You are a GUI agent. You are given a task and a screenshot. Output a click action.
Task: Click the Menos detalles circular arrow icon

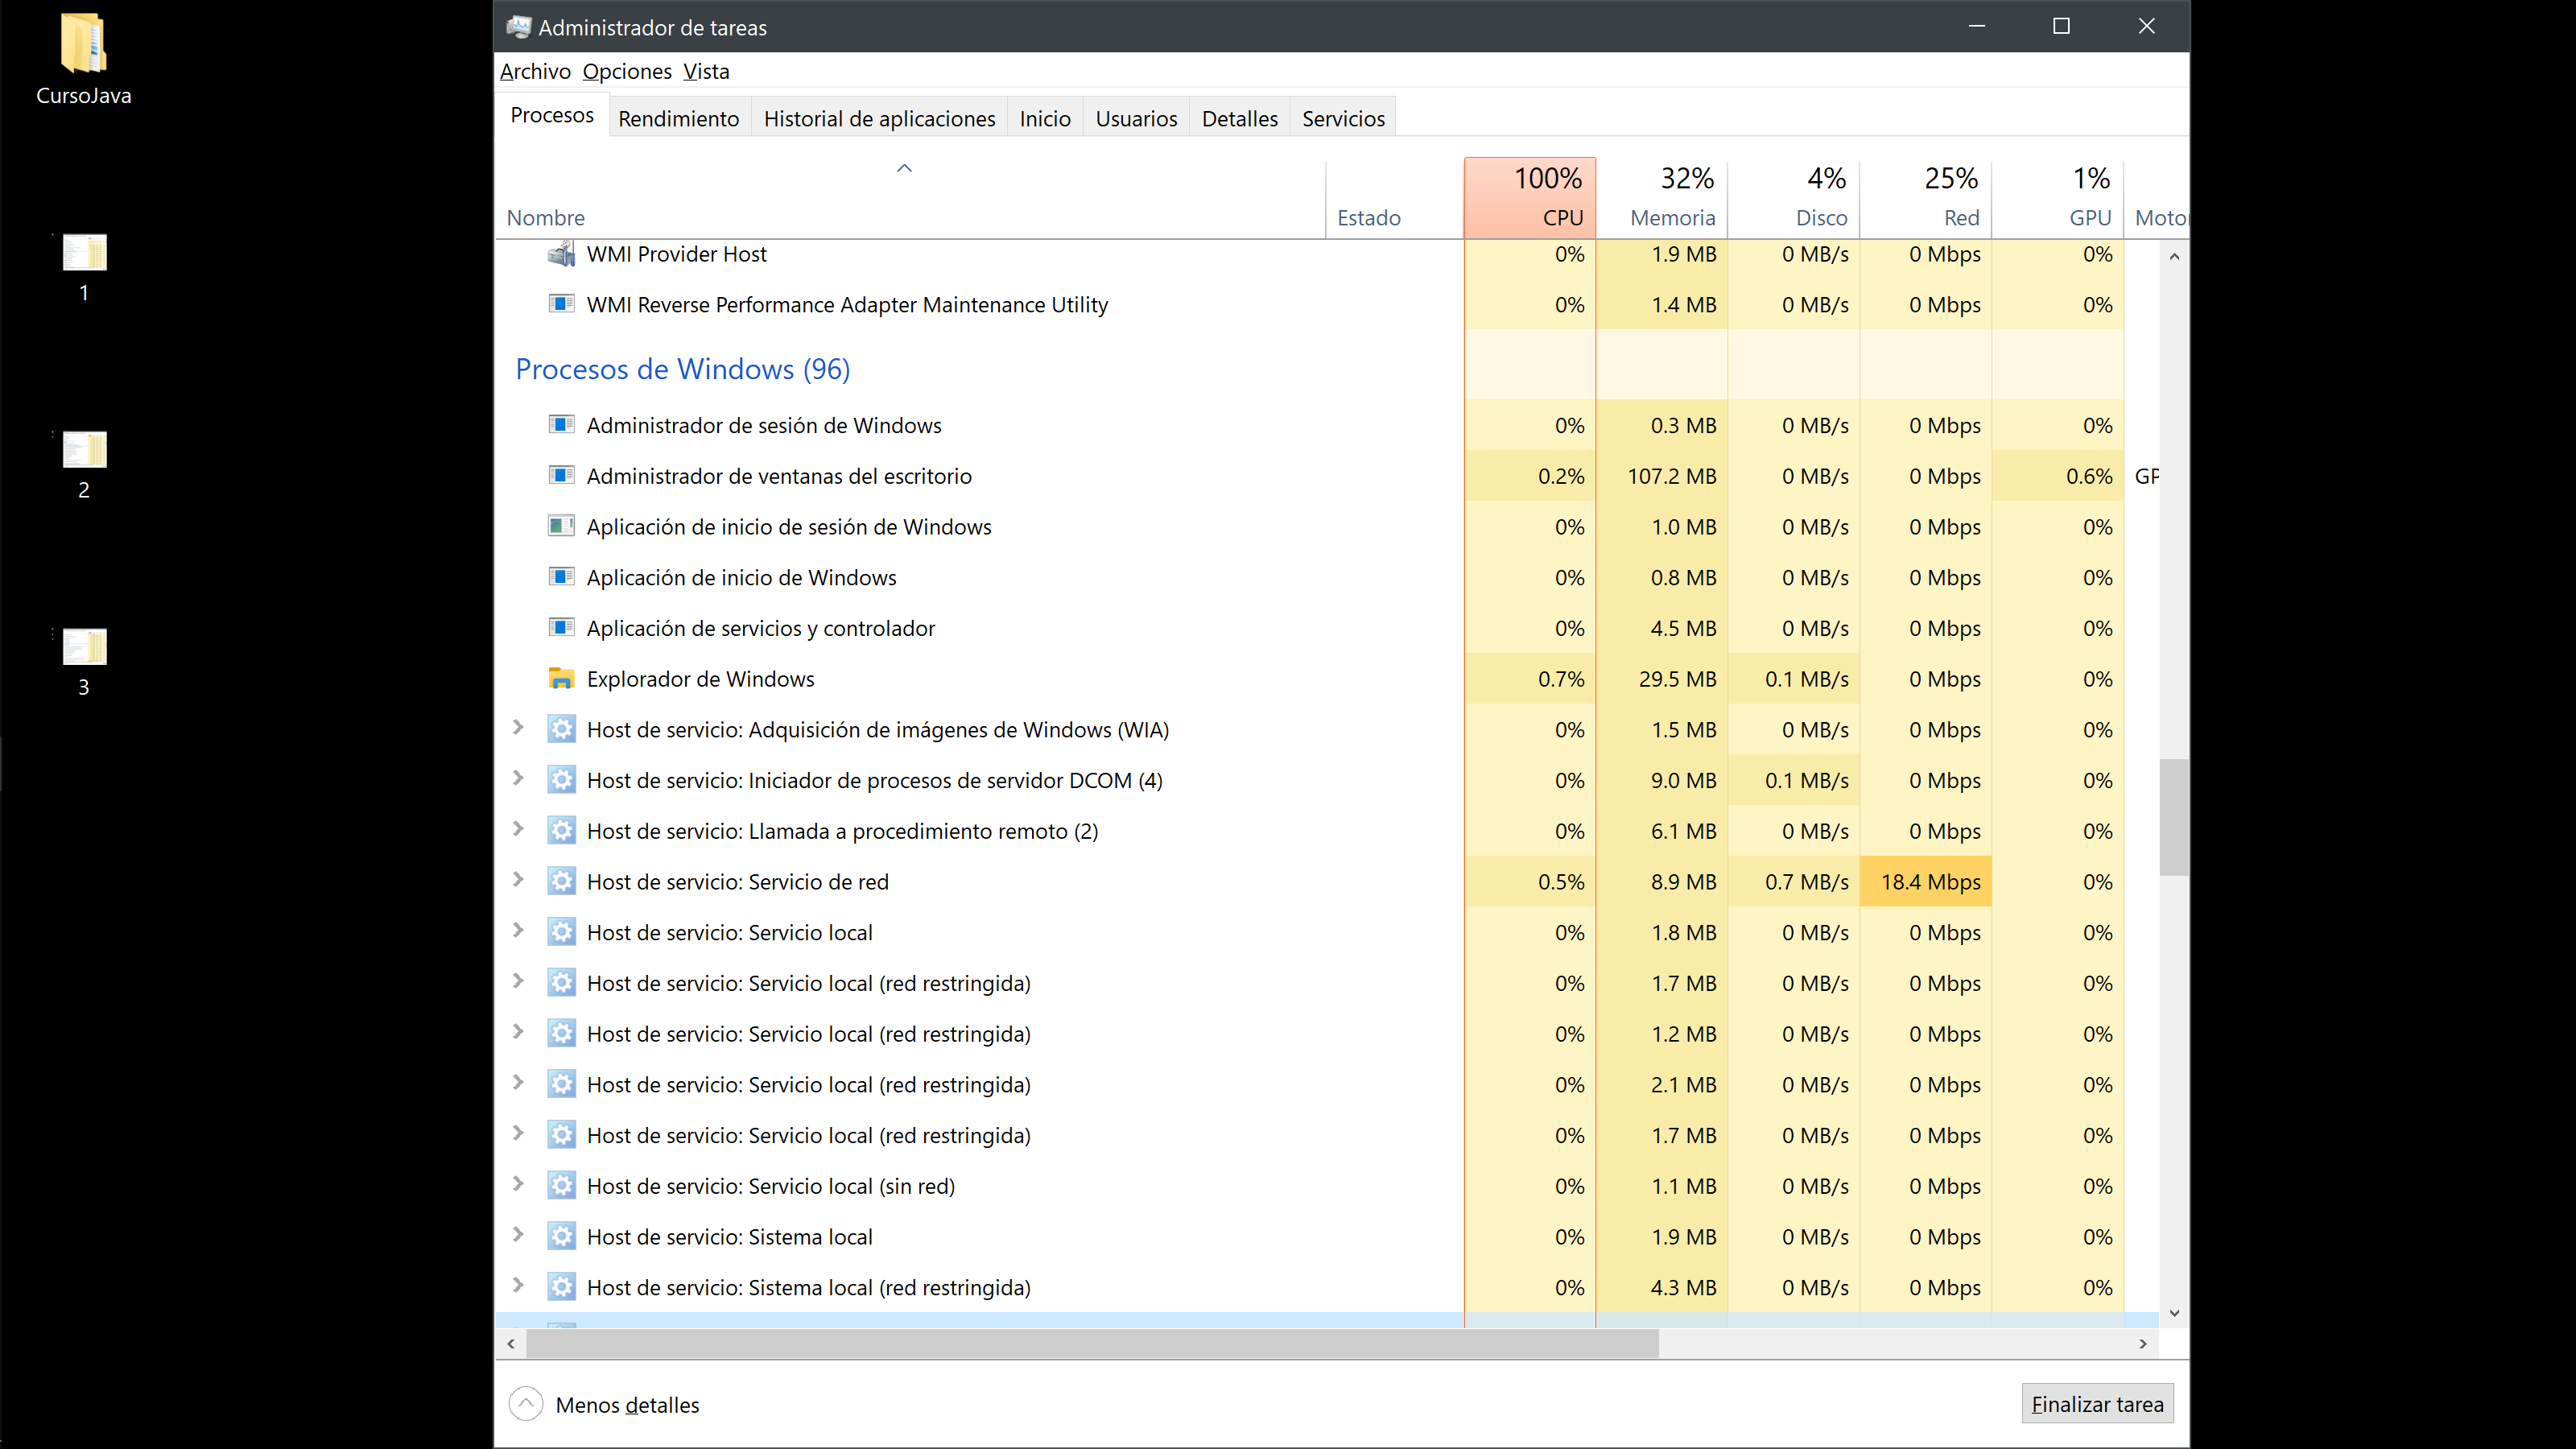click(x=526, y=1404)
